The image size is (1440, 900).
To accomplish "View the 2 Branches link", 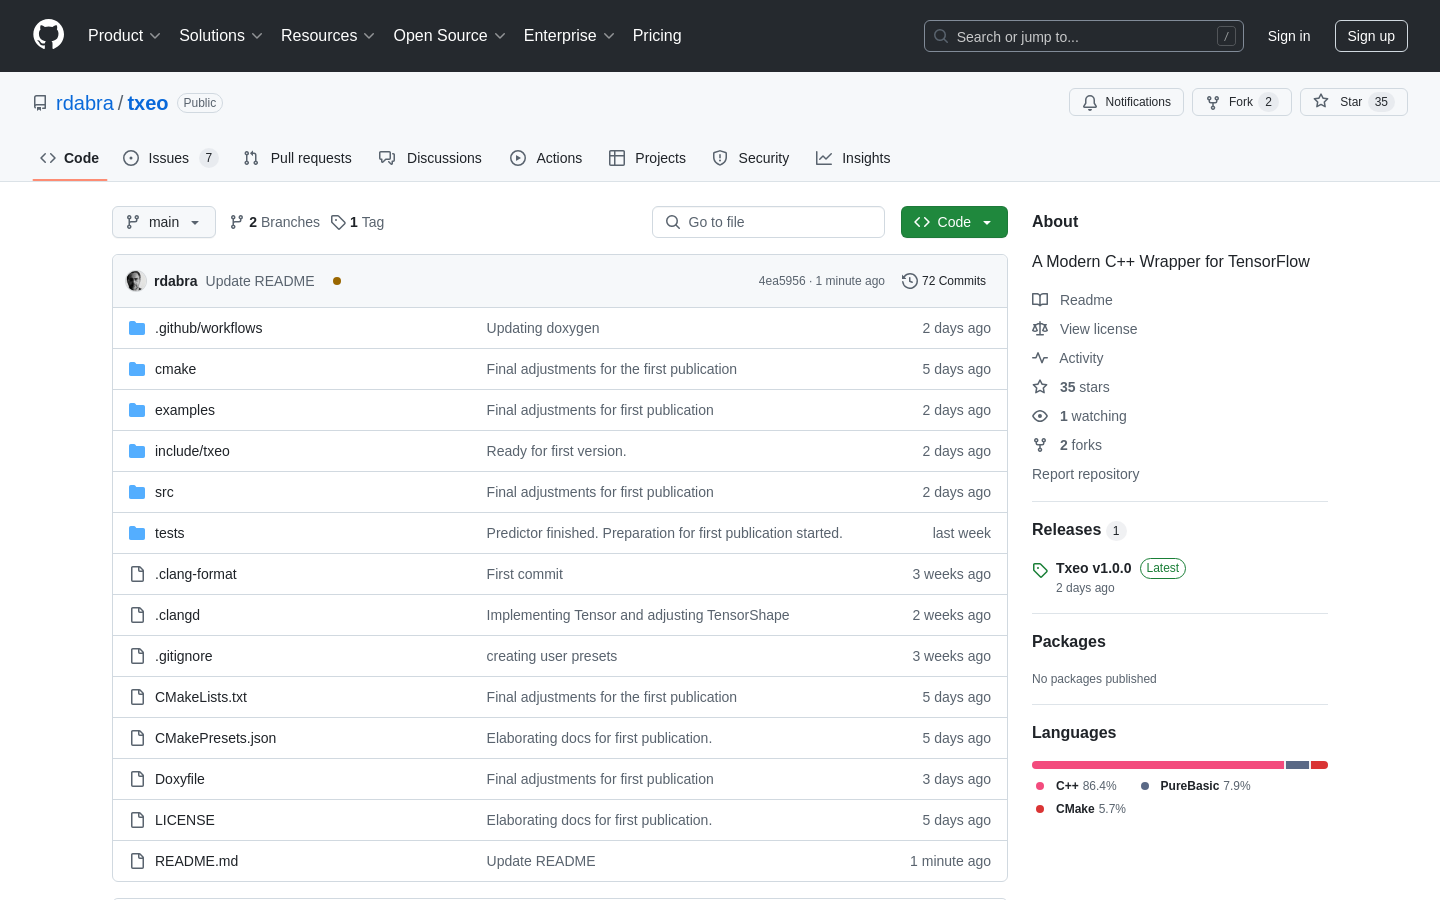I will coord(275,222).
